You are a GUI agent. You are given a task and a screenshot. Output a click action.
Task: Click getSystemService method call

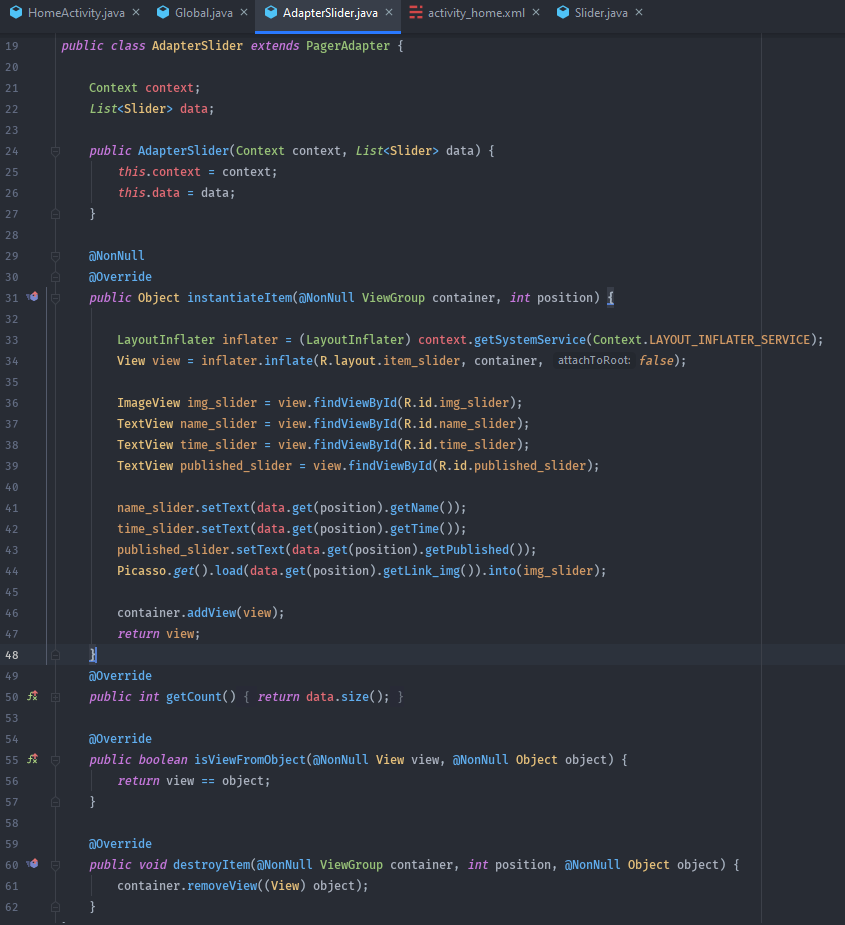click(x=530, y=339)
